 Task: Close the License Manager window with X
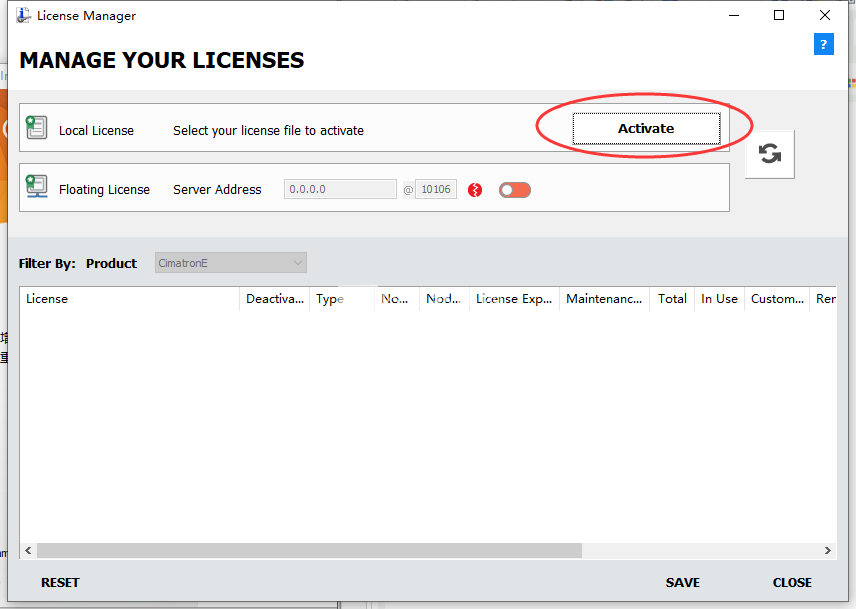[x=825, y=15]
